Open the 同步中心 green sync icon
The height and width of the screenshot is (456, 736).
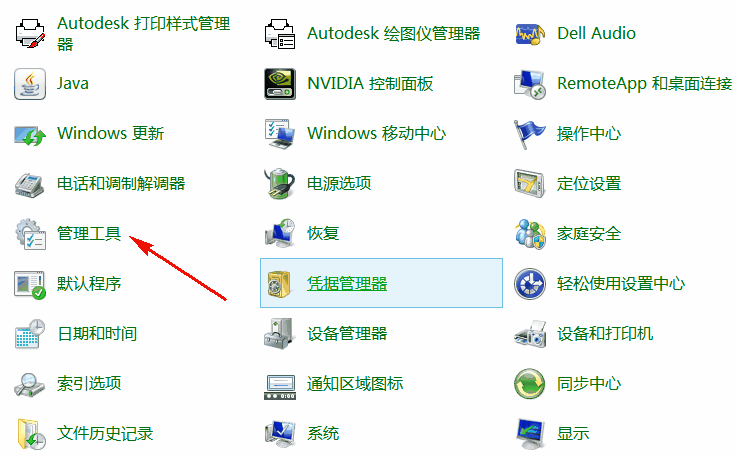(x=529, y=384)
